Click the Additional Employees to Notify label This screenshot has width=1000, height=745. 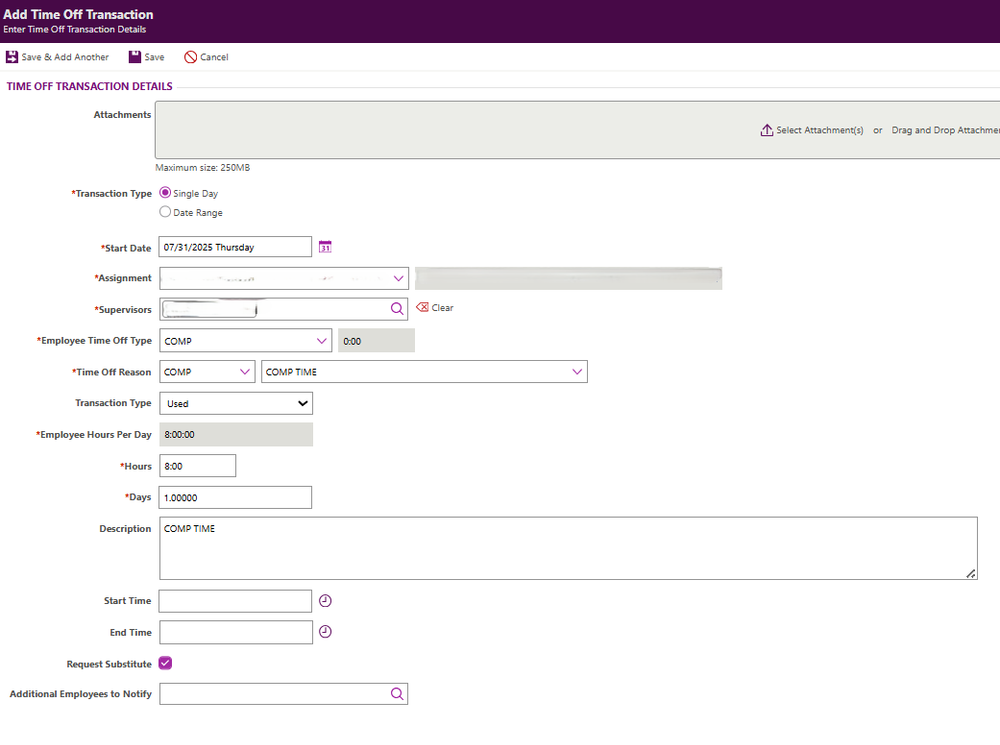click(x=80, y=694)
